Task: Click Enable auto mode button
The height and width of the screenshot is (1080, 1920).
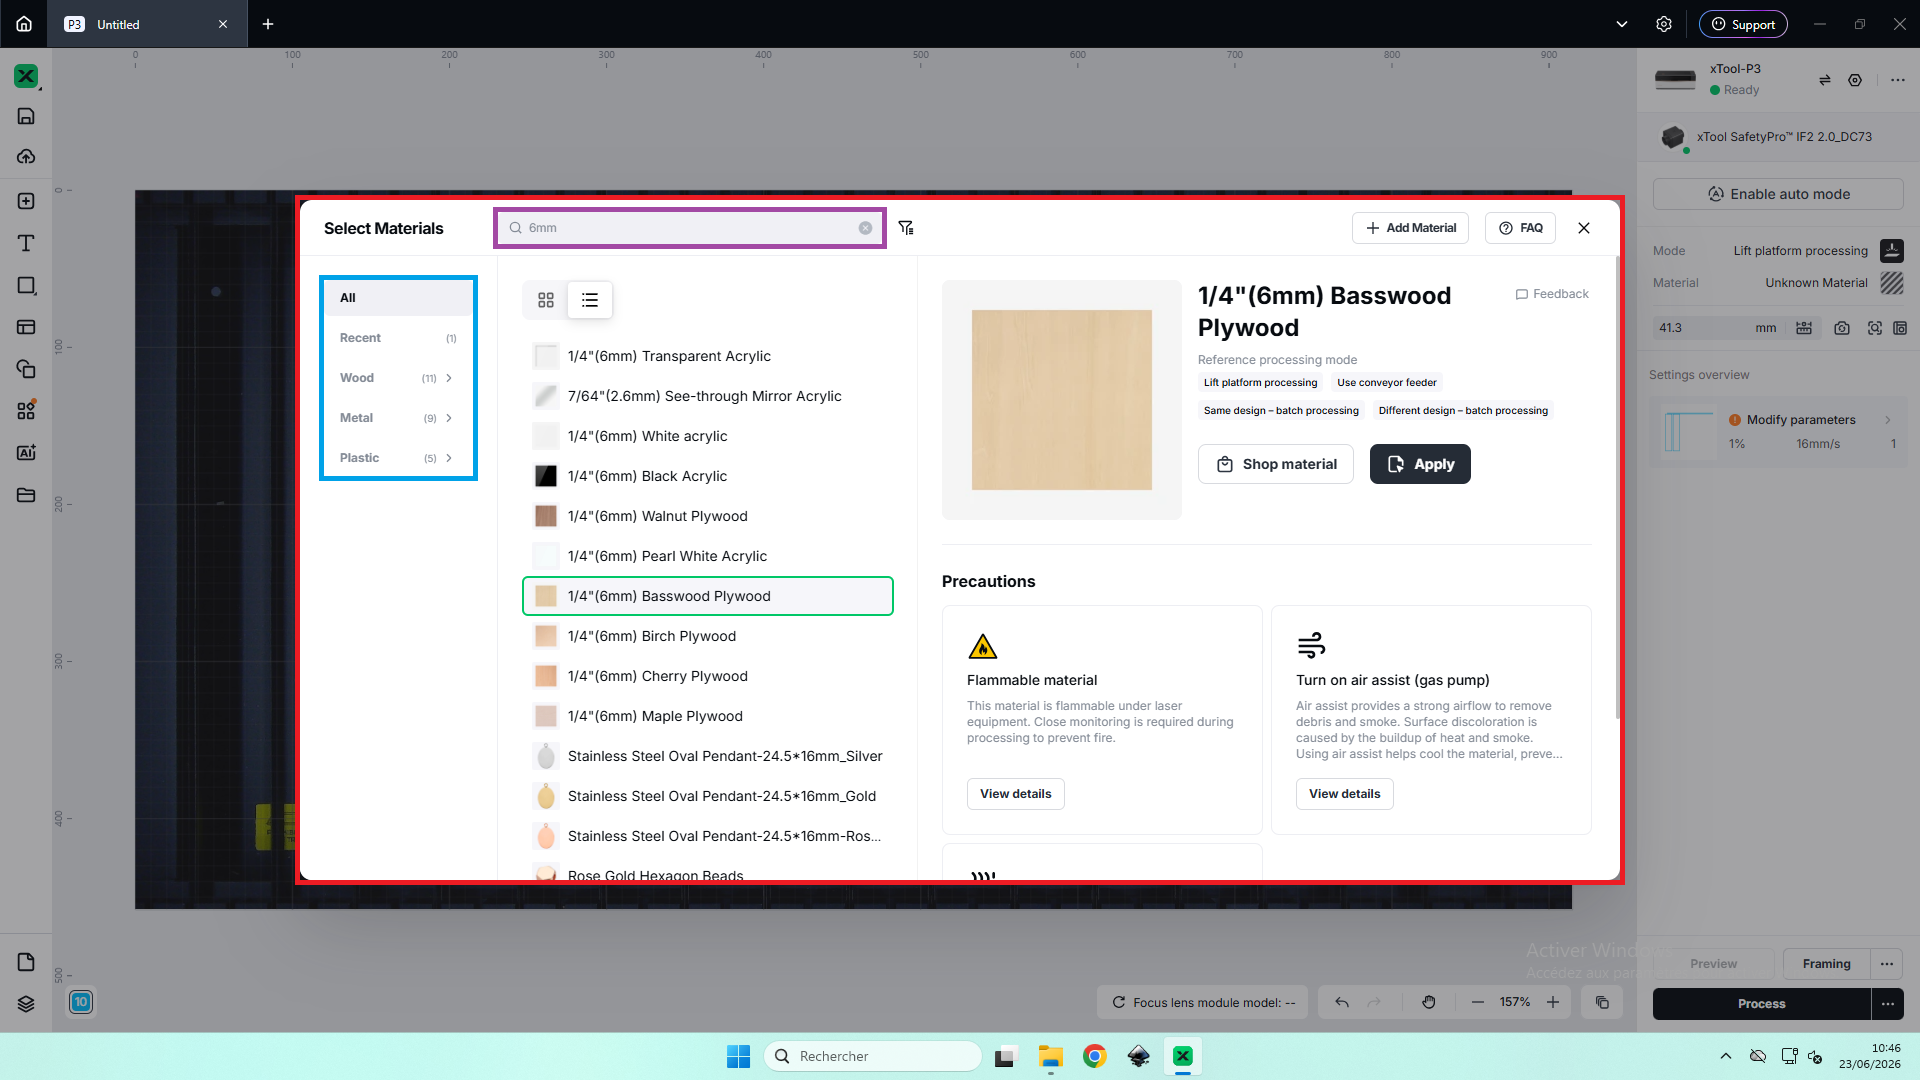Action: [1778, 194]
